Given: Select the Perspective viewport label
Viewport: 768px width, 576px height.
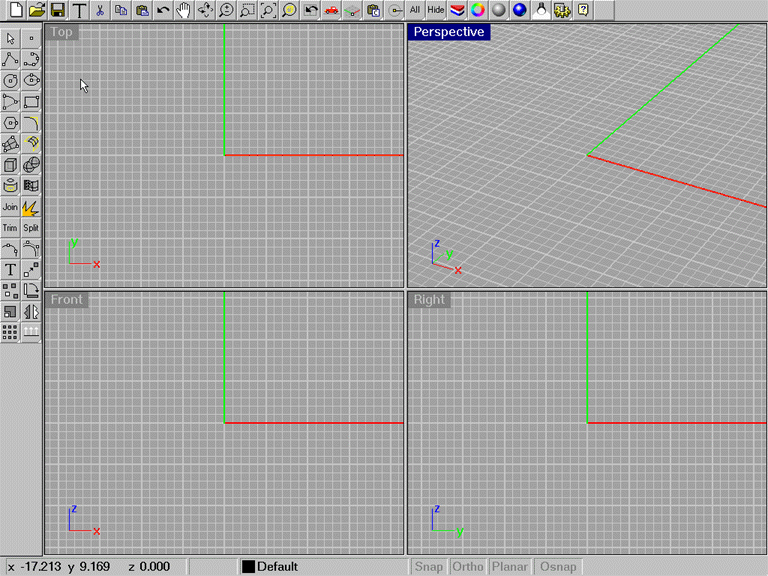Looking at the screenshot, I should 449,32.
